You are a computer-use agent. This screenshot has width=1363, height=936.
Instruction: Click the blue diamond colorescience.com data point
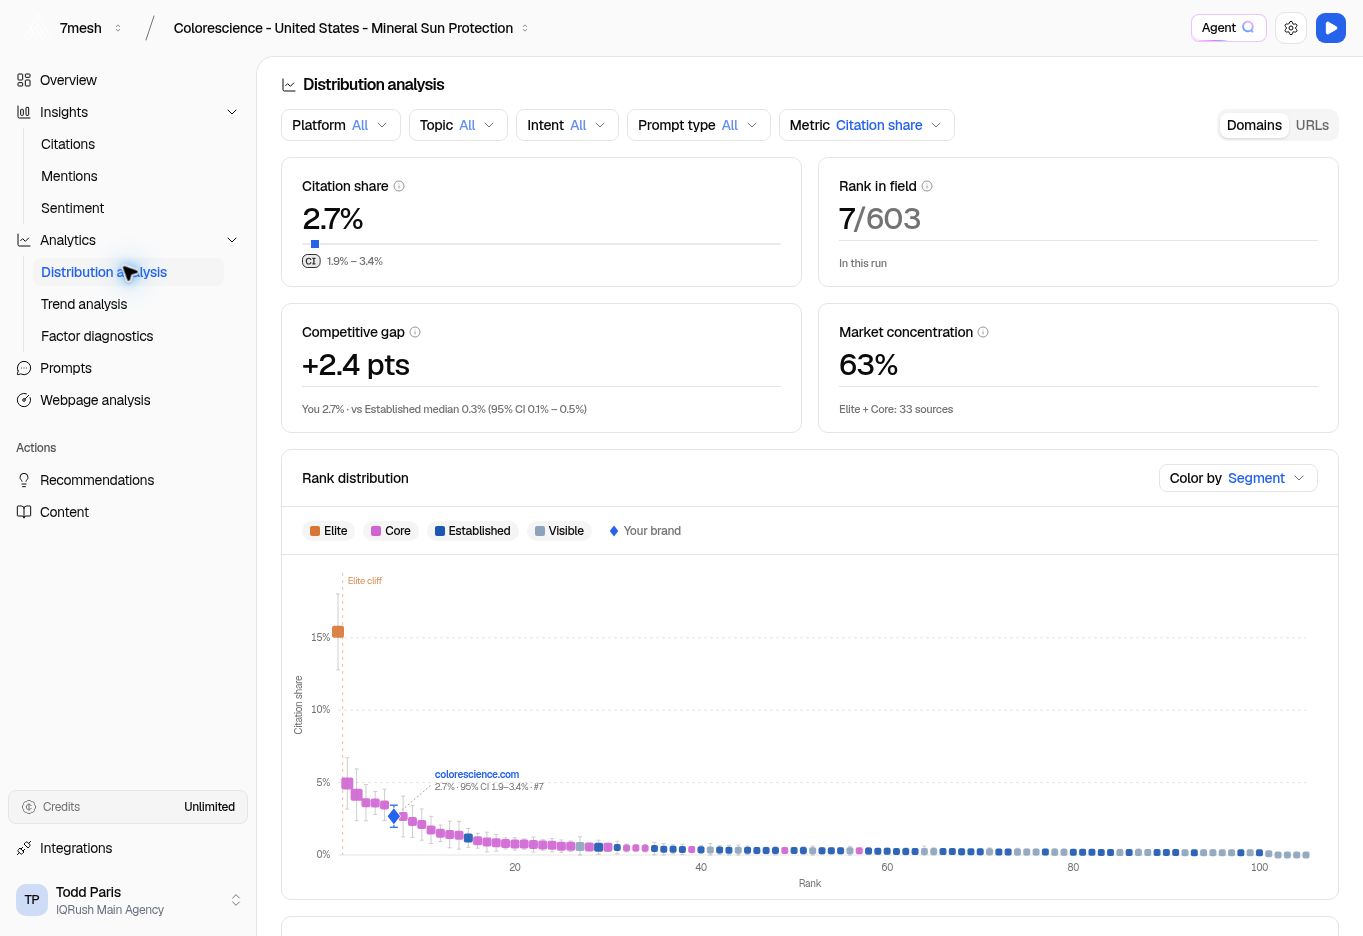pyautogui.click(x=394, y=817)
